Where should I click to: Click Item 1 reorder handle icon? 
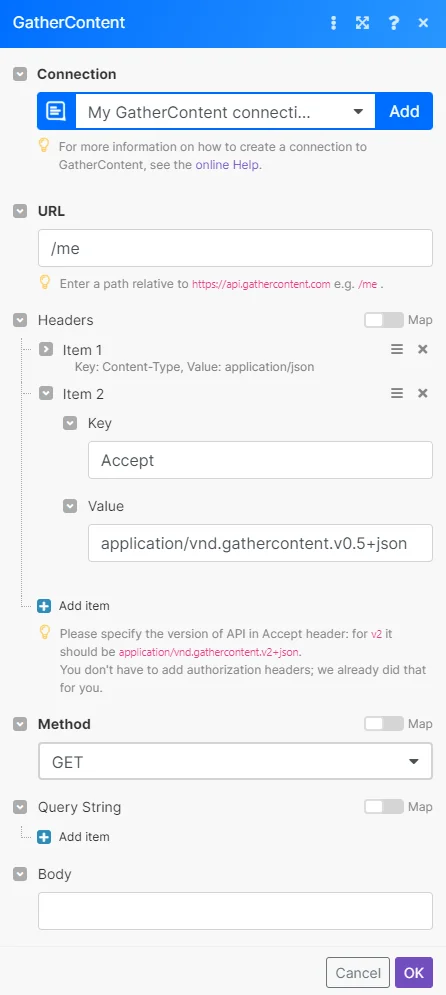point(397,349)
